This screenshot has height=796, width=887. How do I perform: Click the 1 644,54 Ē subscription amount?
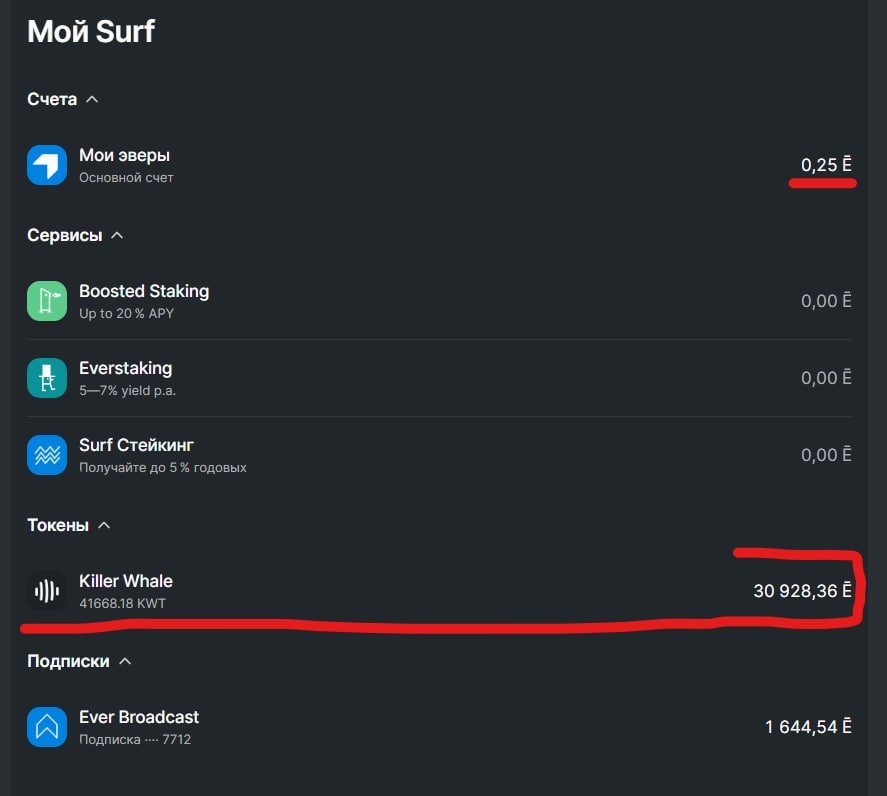pyautogui.click(x=808, y=727)
